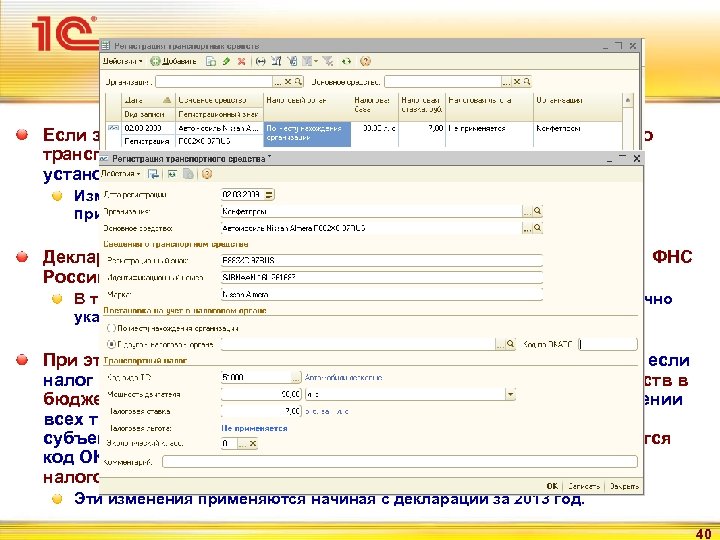Click the green refresh list icon
This screenshot has width=720, height=540.
[346, 61]
